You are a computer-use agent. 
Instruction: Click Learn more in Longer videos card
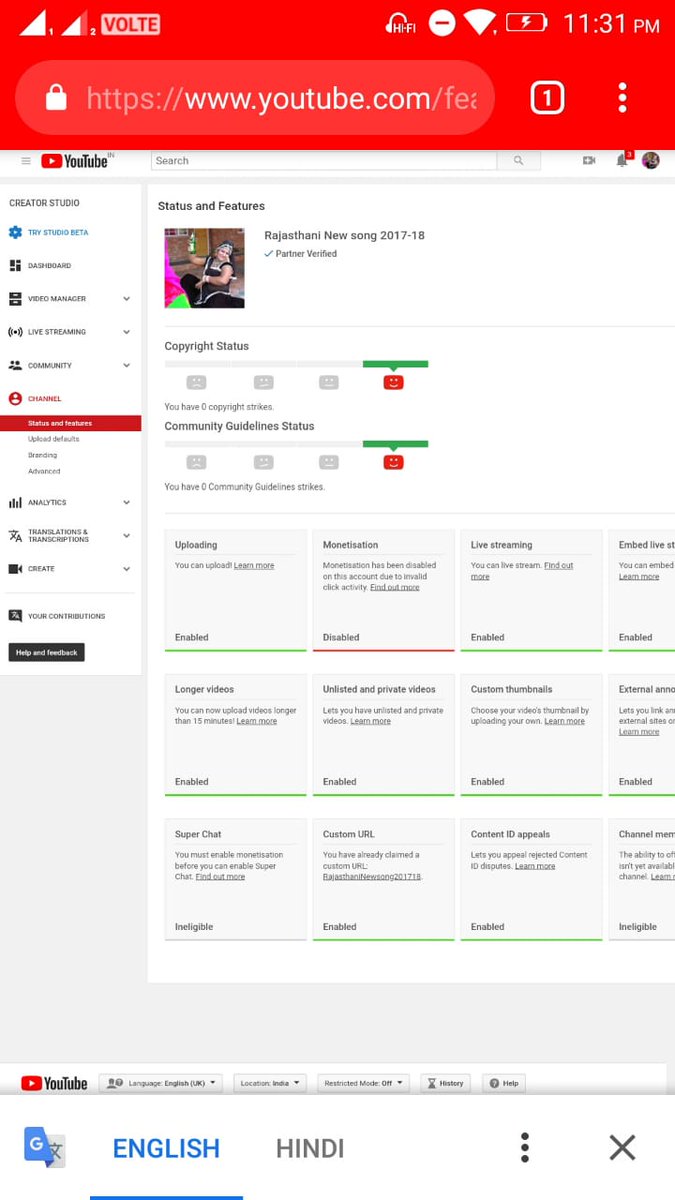point(257,721)
